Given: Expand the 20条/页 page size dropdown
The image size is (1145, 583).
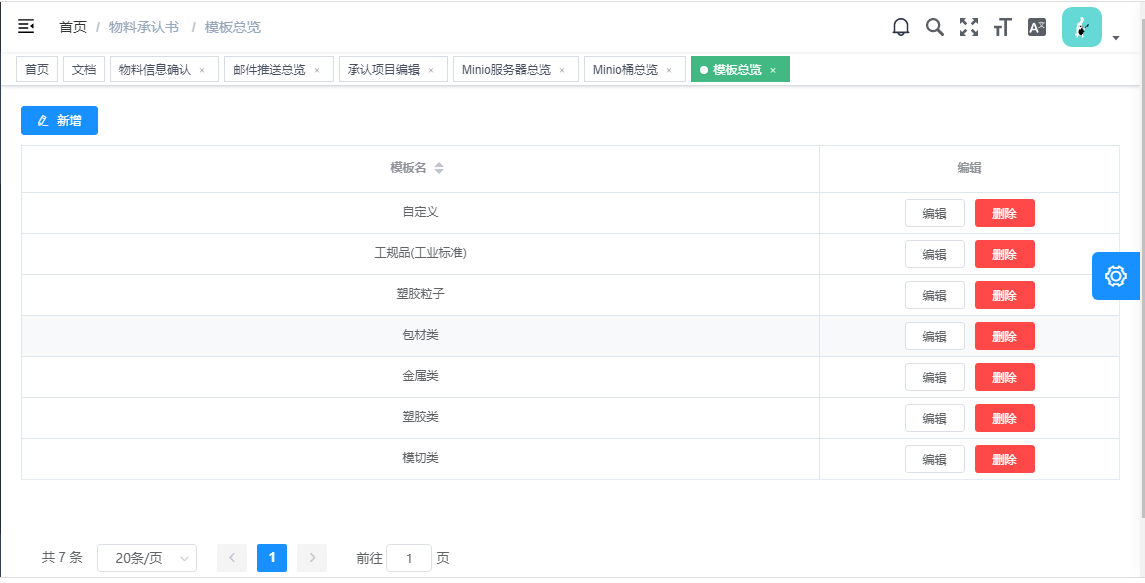Looking at the screenshot, I should pyautogui.click(x=147, y=558).
